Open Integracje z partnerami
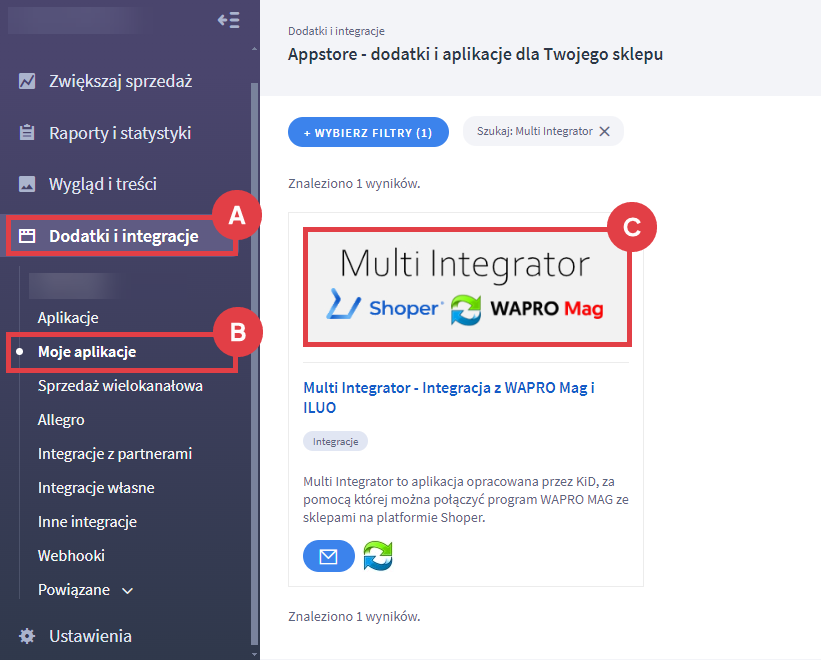 [115, 454]
